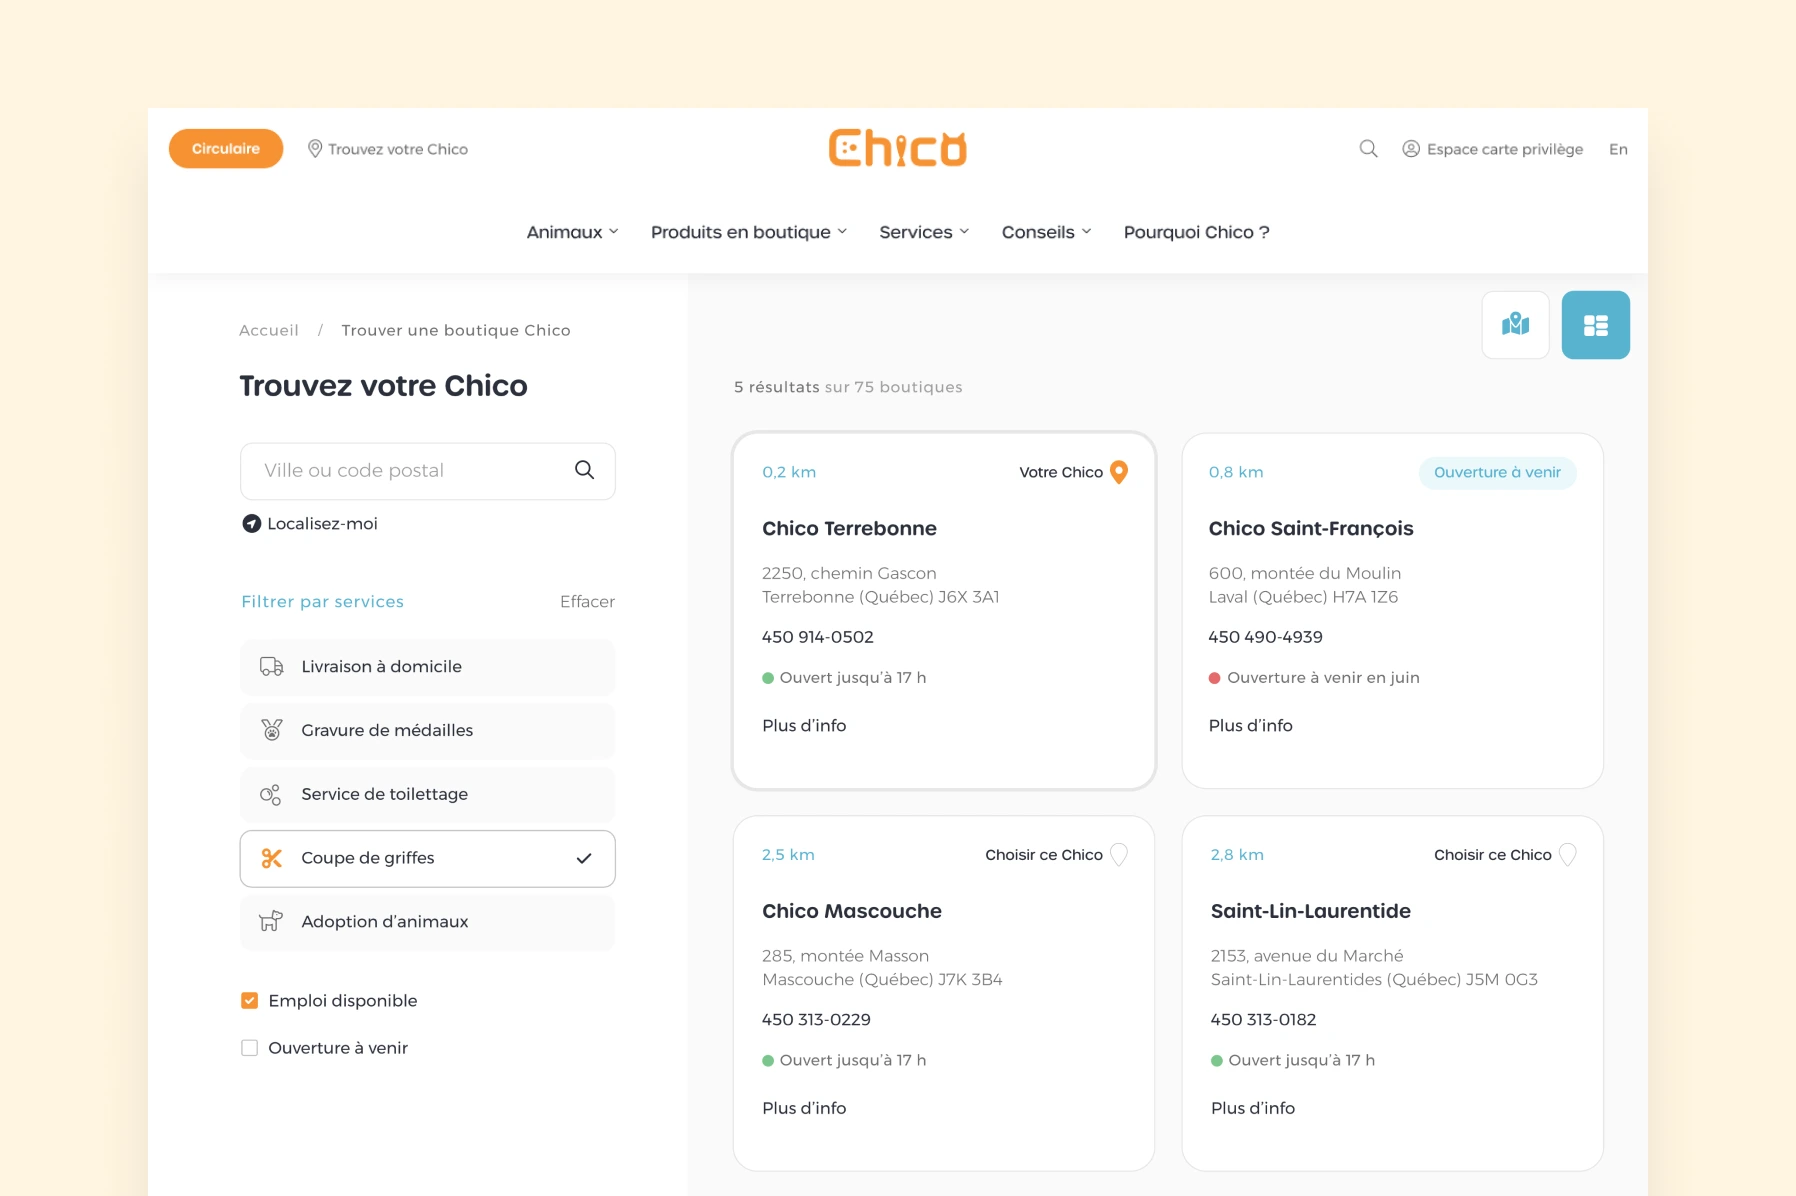Toggle Livraison à domicile filter
The height and width of the screenshot is (1196, 1796).
click(427, 667)
